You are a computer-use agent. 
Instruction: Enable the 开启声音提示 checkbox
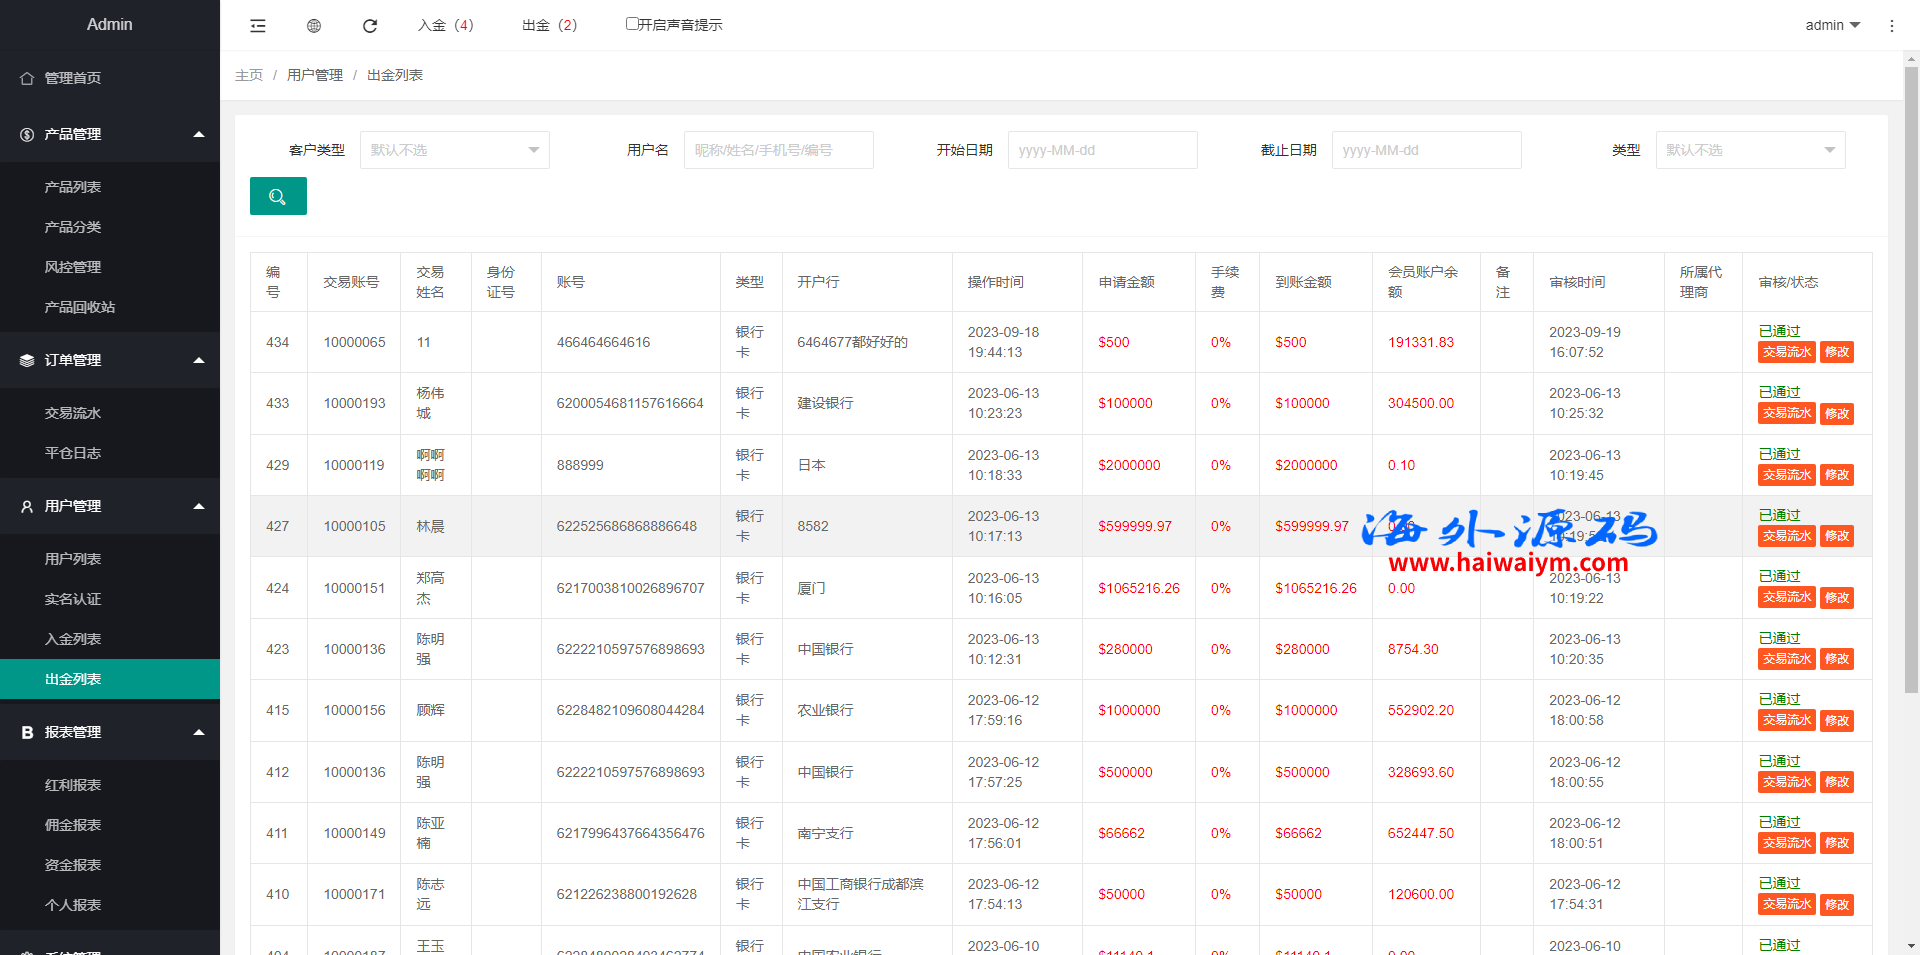pyautogui.click(x=632, y=24)
